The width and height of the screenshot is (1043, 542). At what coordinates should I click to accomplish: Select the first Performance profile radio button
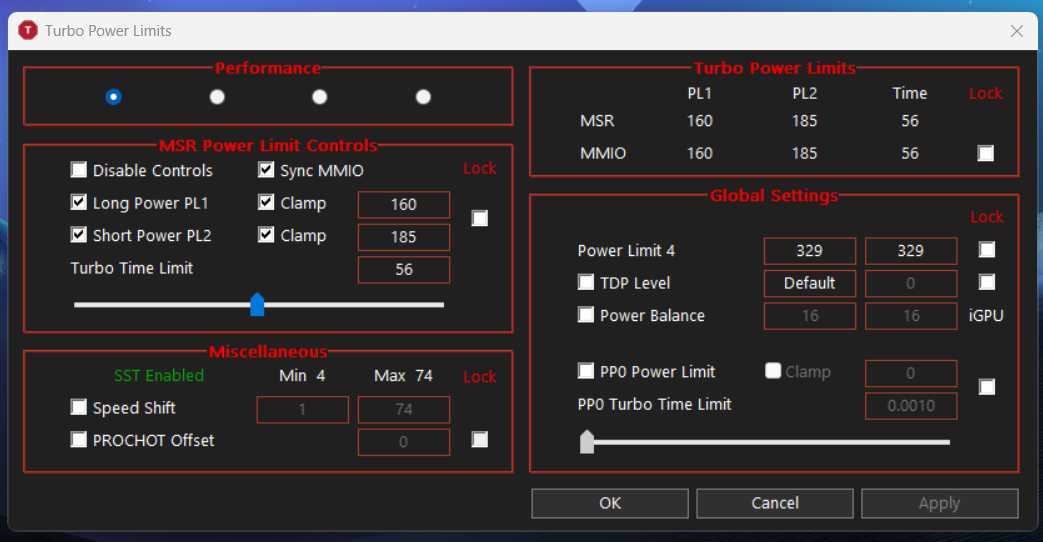point(113,97)
